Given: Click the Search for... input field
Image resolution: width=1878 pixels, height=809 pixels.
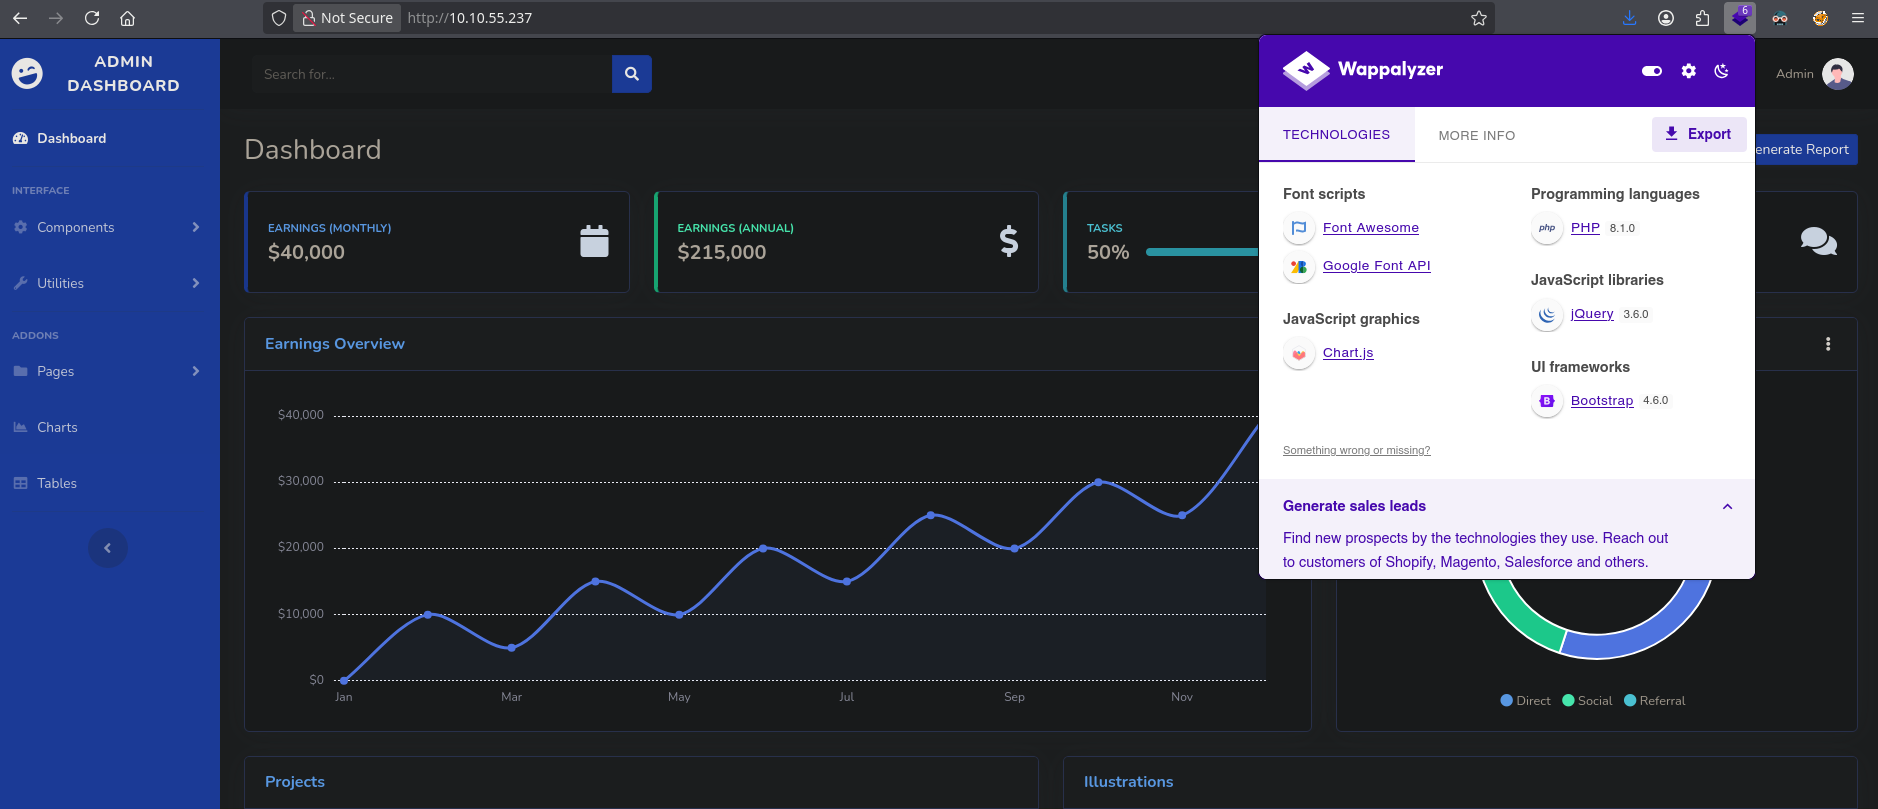Looking at the screenshot, I should tap(431, 74).
